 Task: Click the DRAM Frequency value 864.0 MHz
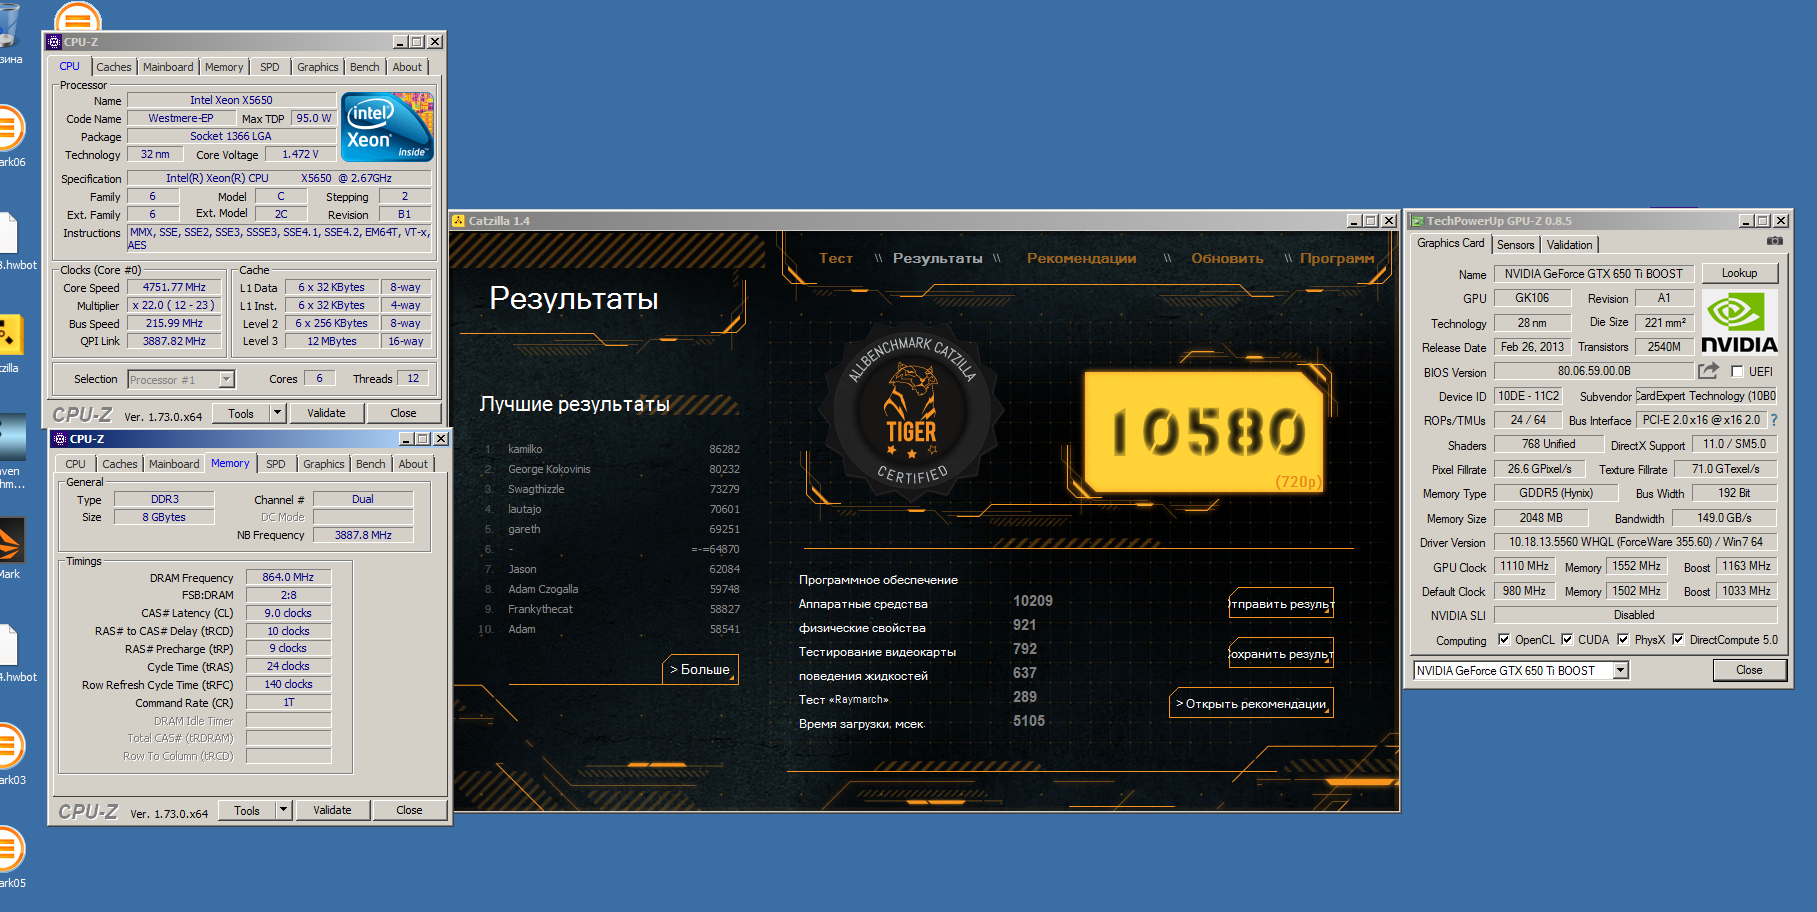tap(288, 577)
